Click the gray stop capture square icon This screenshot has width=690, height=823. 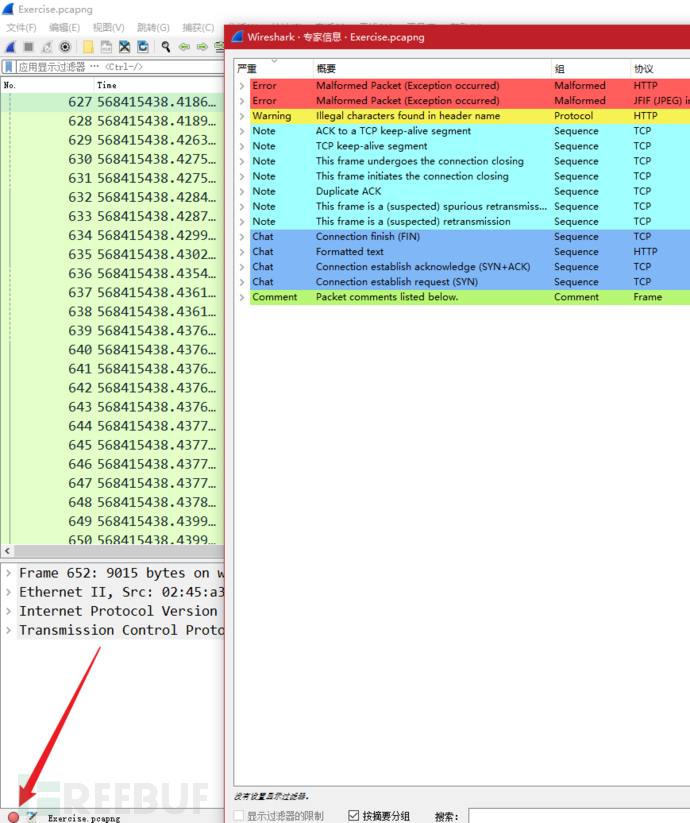click(29, 47)
